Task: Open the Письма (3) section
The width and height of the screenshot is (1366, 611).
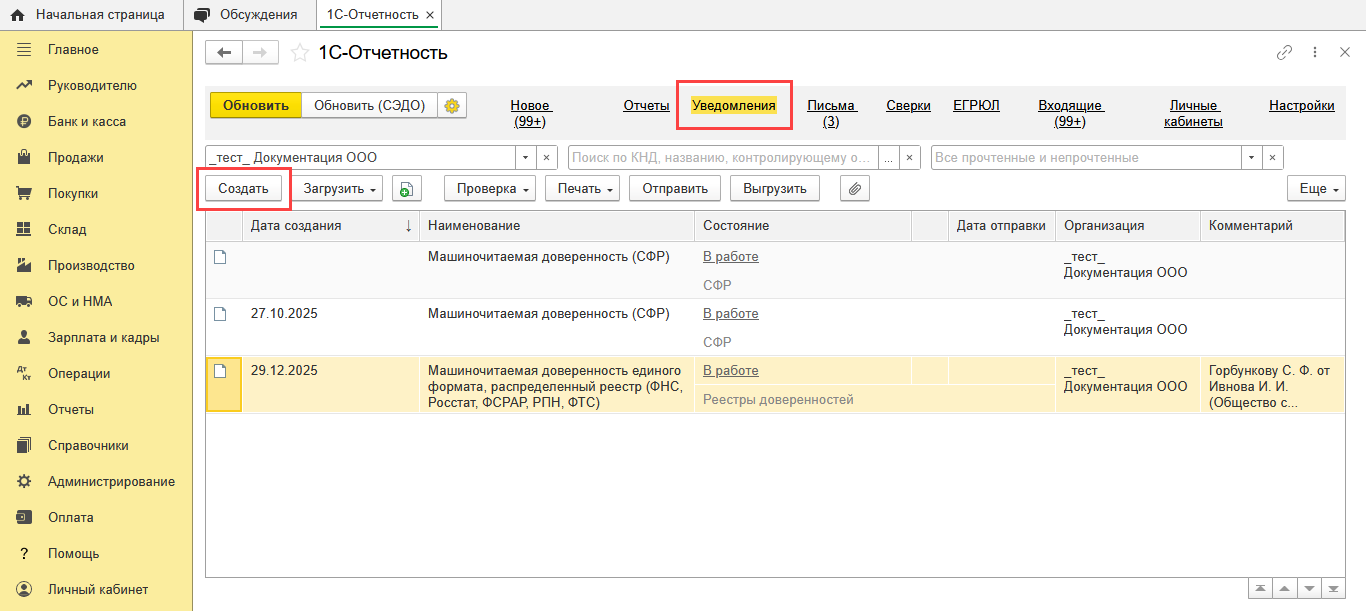Action: (831, 113)
